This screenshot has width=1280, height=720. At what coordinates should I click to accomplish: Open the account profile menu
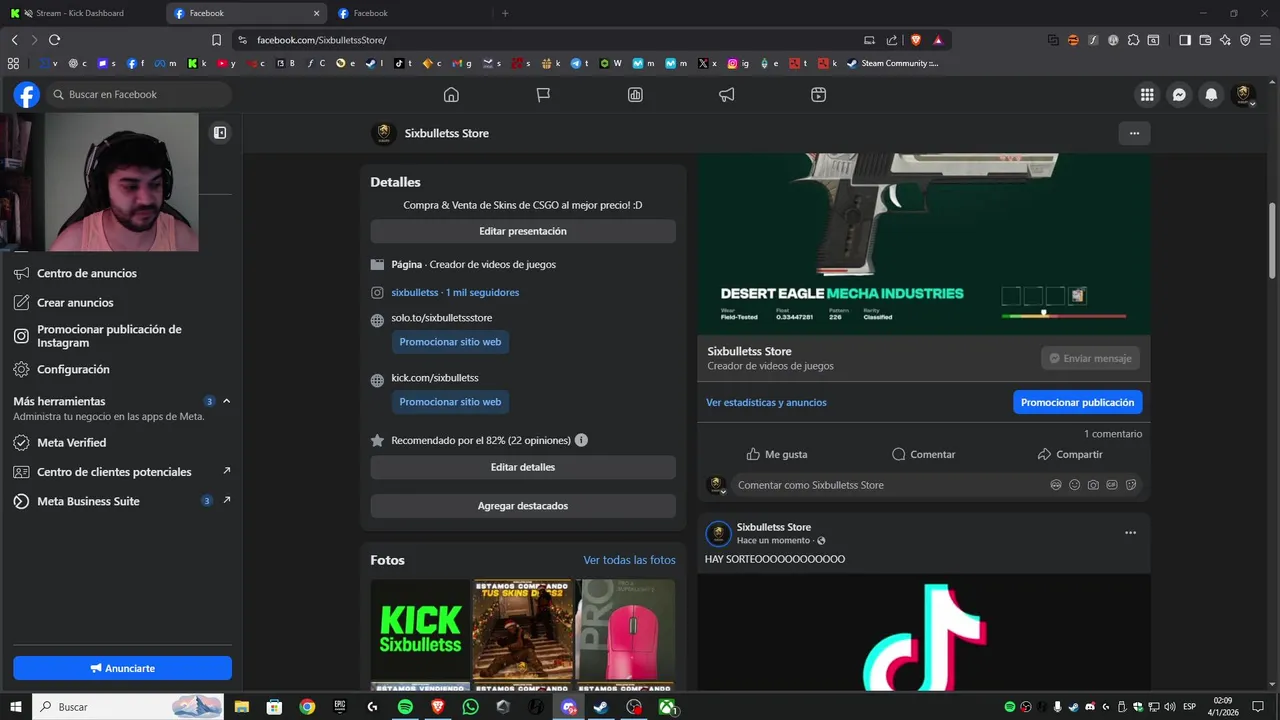click(x=1243, y=94)
